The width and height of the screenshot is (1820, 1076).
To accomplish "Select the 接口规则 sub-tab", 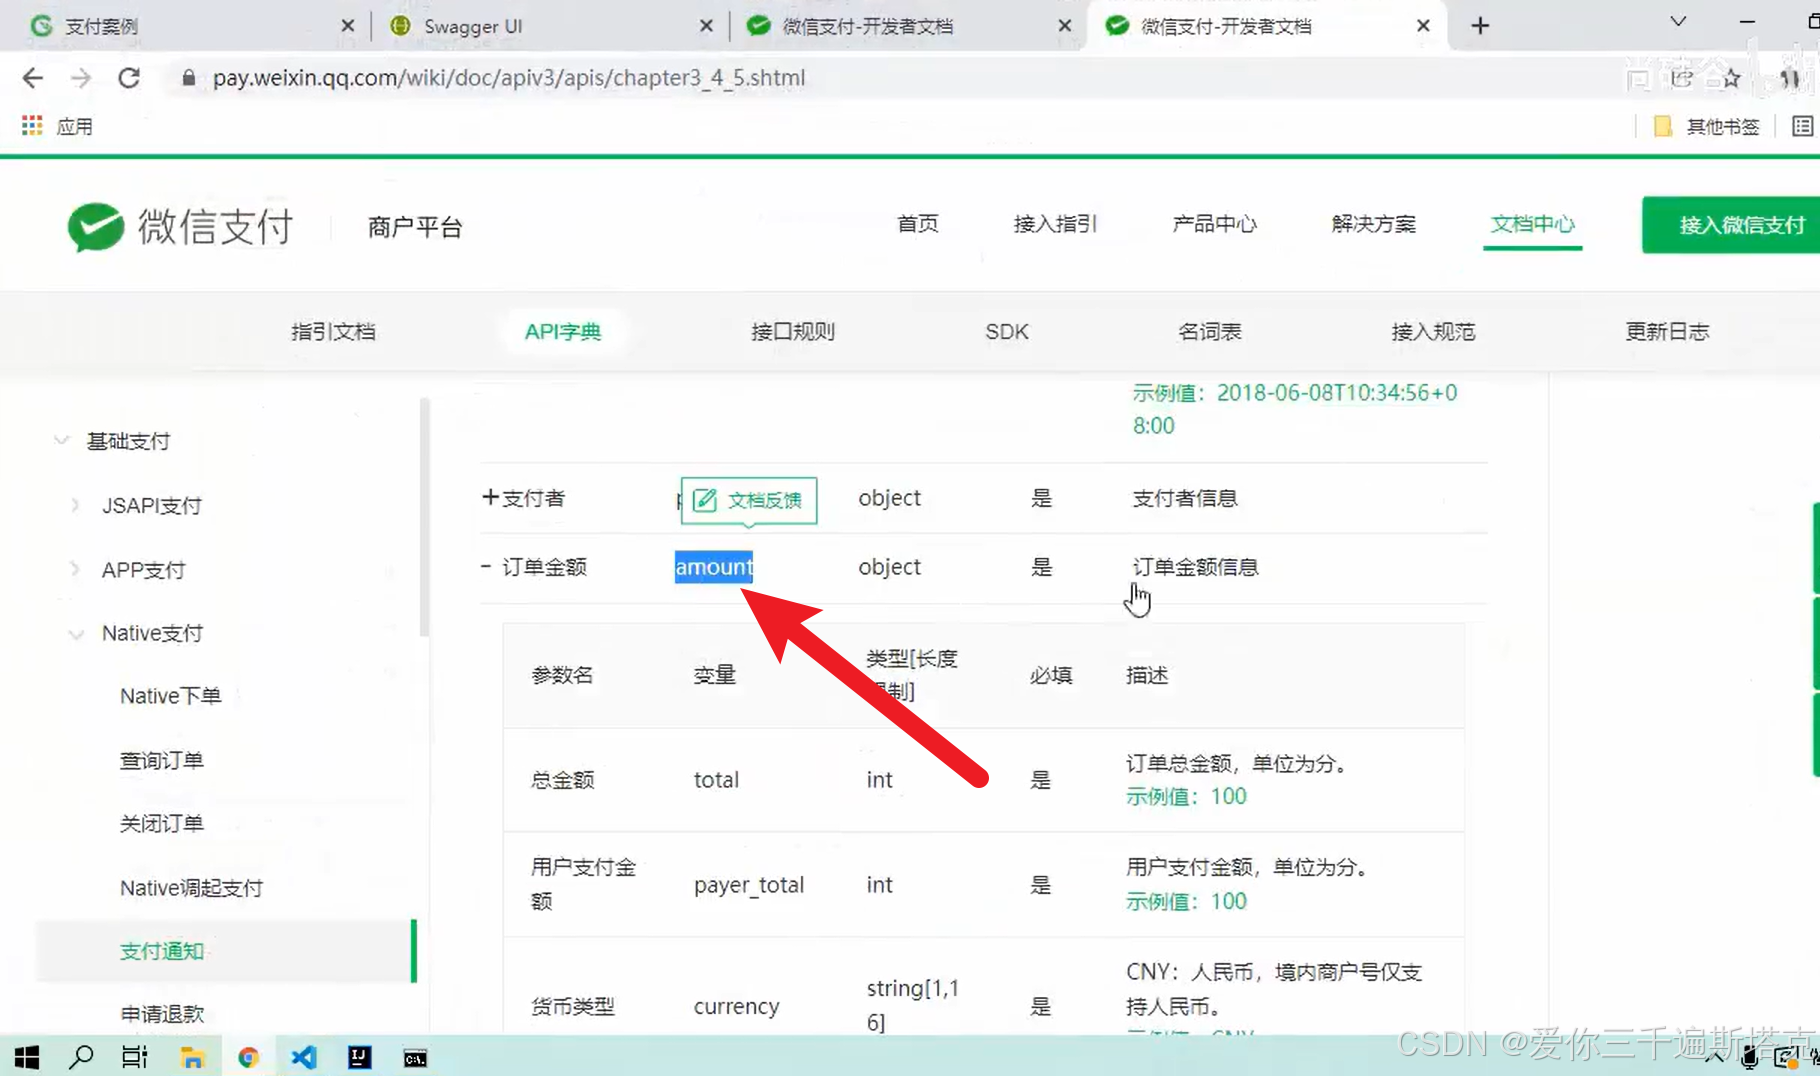I will coord(793,332).
